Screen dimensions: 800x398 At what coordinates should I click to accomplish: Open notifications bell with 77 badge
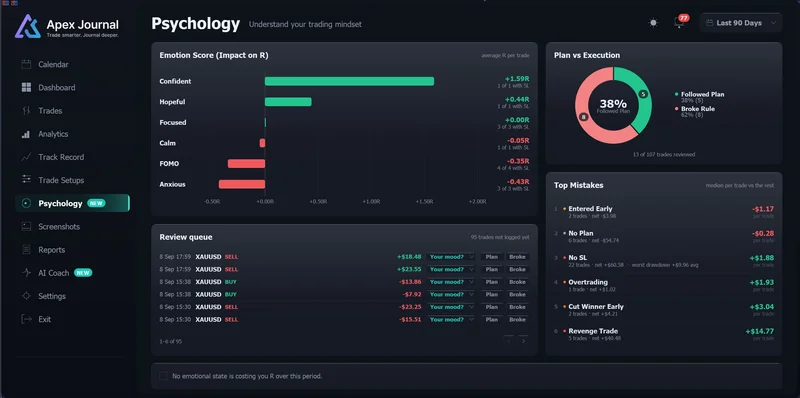point(679,23)
